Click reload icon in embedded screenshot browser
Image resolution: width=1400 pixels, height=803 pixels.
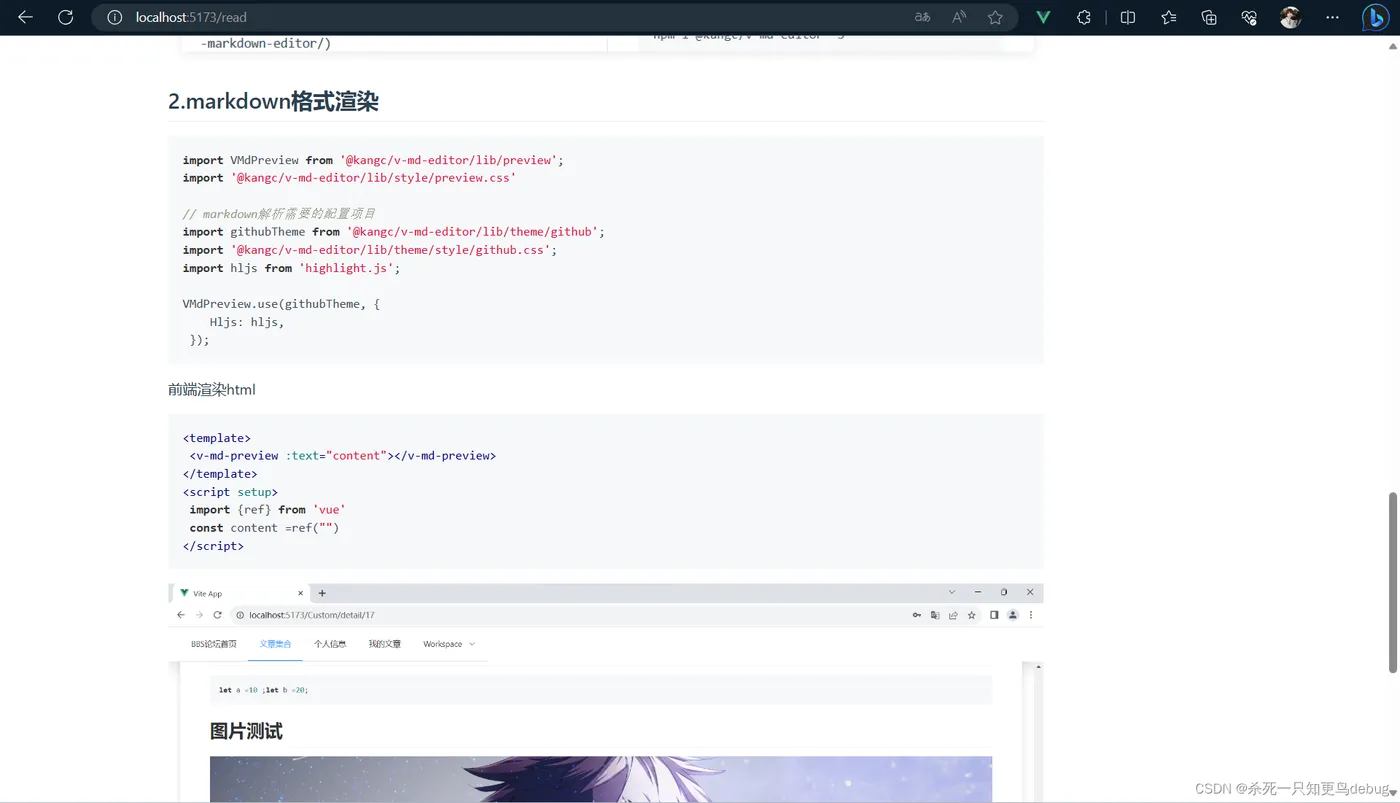pos(217,615)
